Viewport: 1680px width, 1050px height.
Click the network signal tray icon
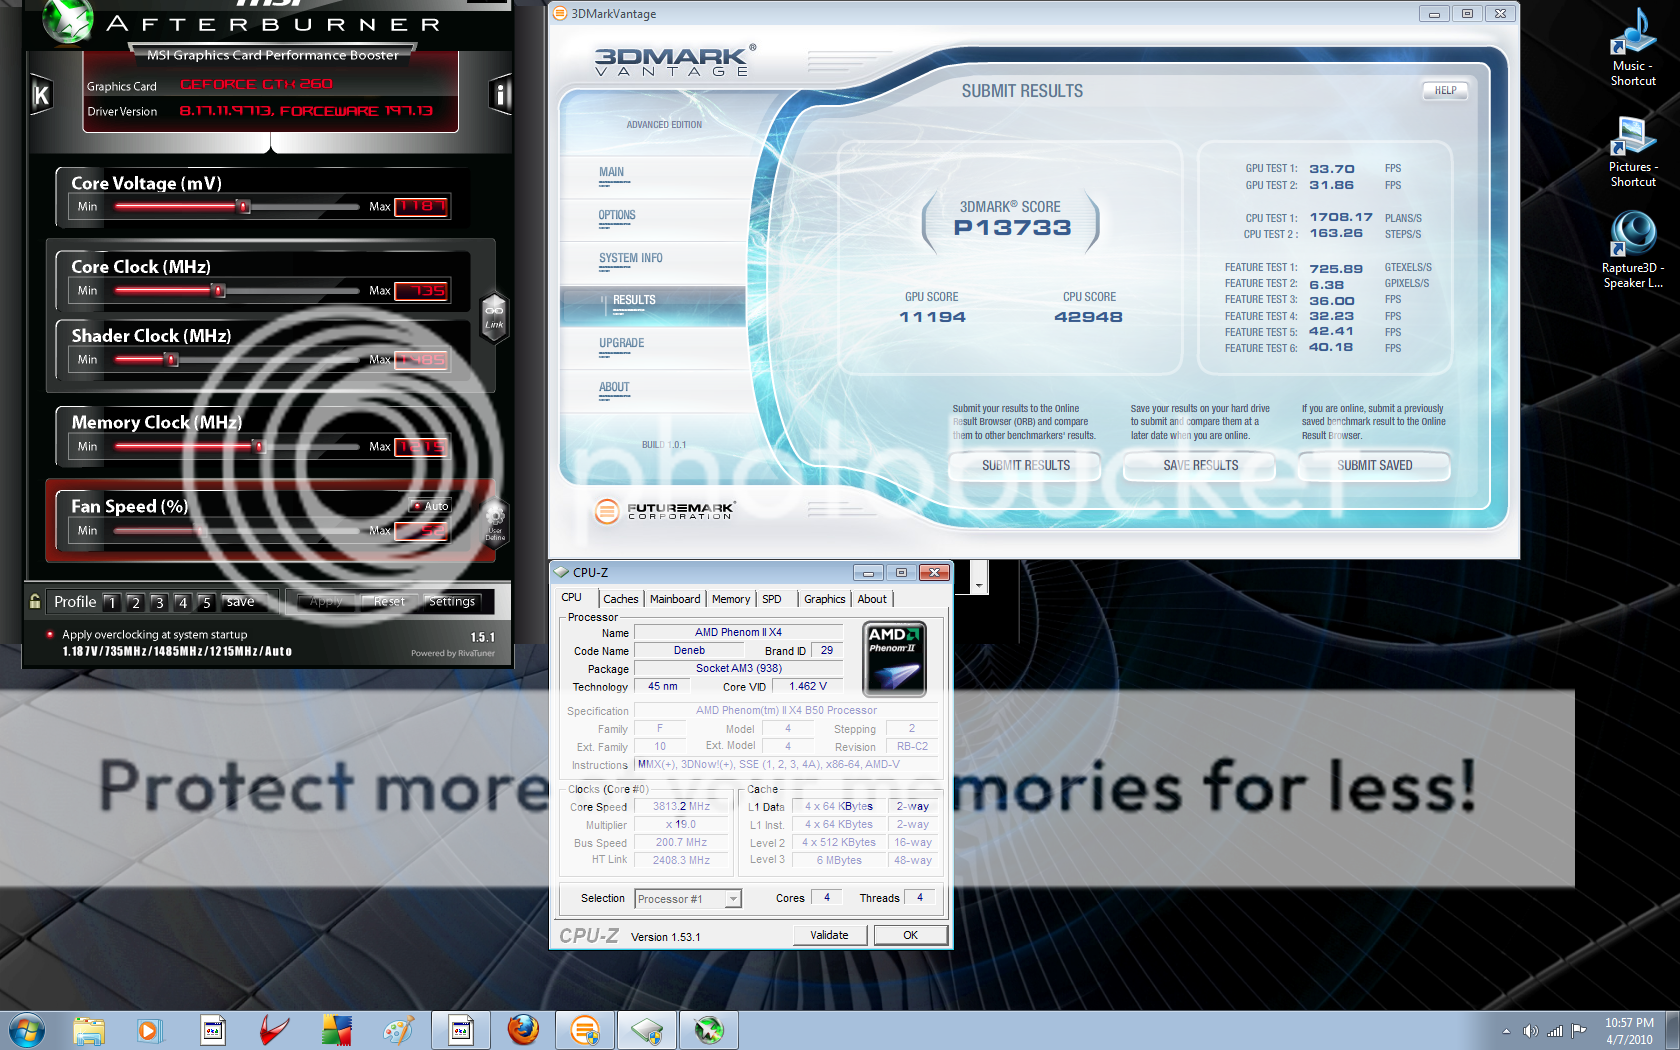tap(1555, 1031)
